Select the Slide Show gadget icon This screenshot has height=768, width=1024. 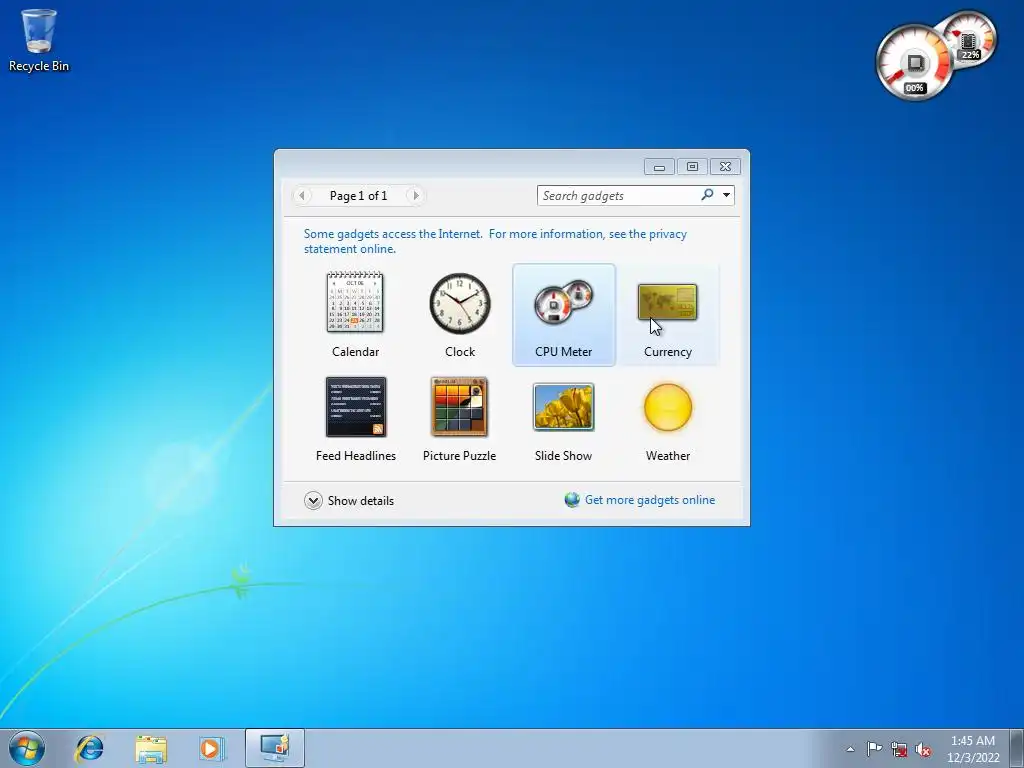coord(564,407)
